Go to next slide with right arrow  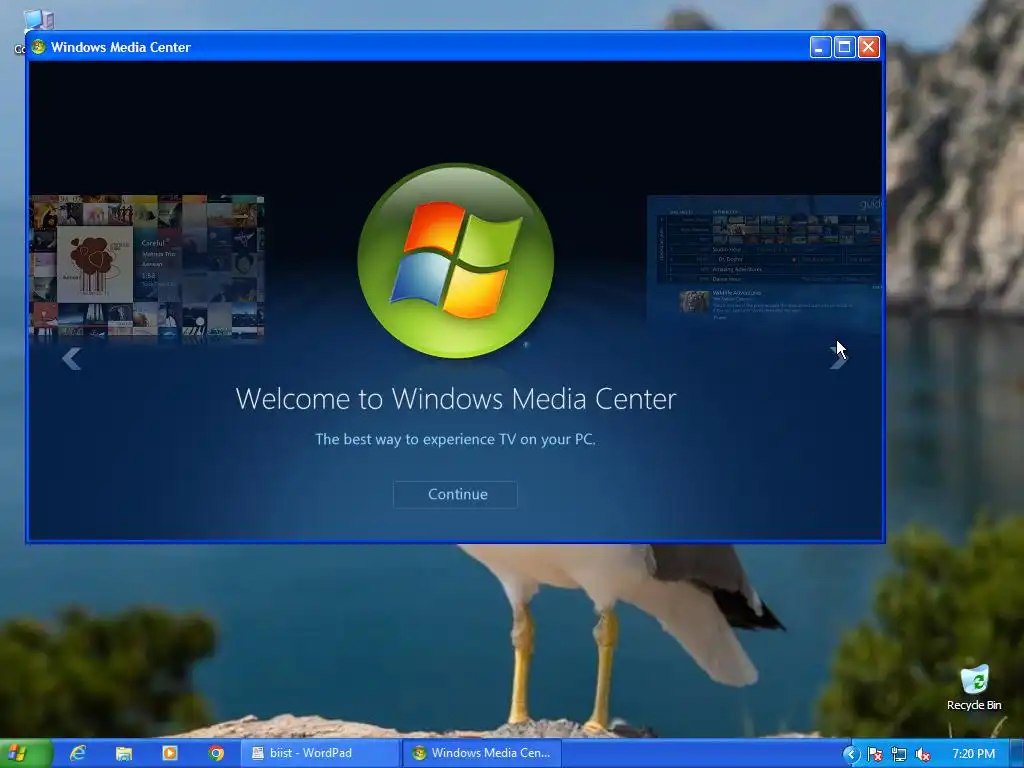tap(838, 358)
